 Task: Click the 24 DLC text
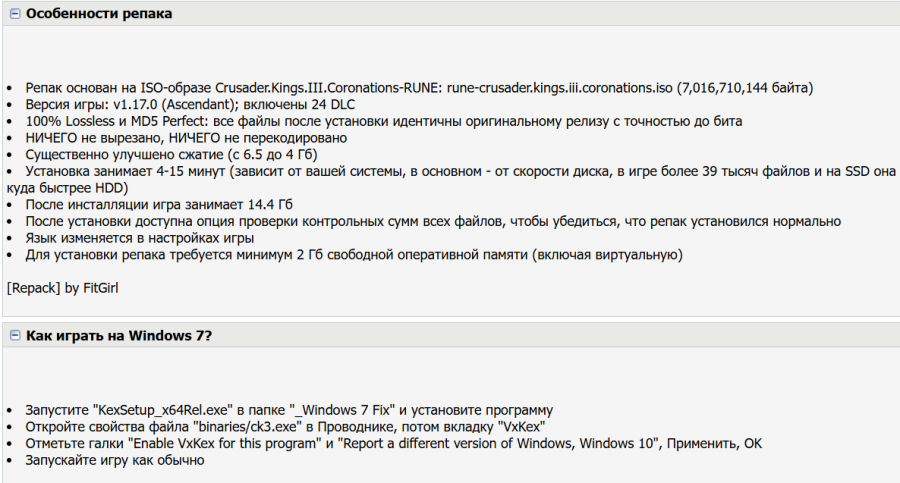pyautogui.click(x=333, y=105)
